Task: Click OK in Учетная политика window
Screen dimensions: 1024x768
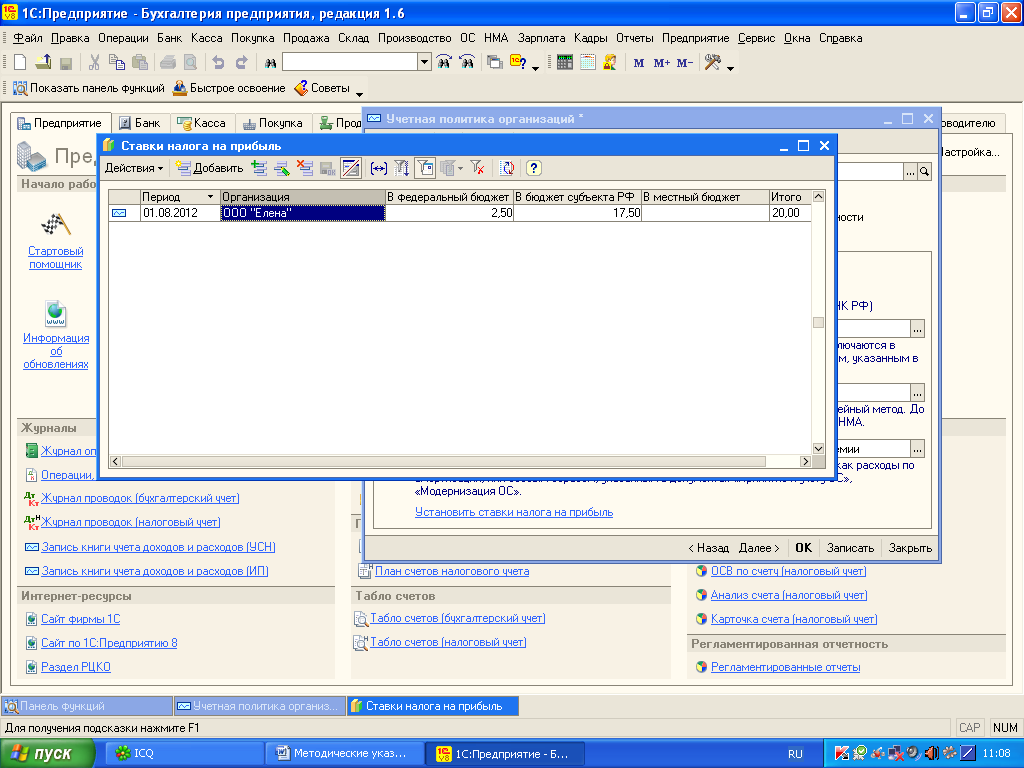Action: click(804, 548)
